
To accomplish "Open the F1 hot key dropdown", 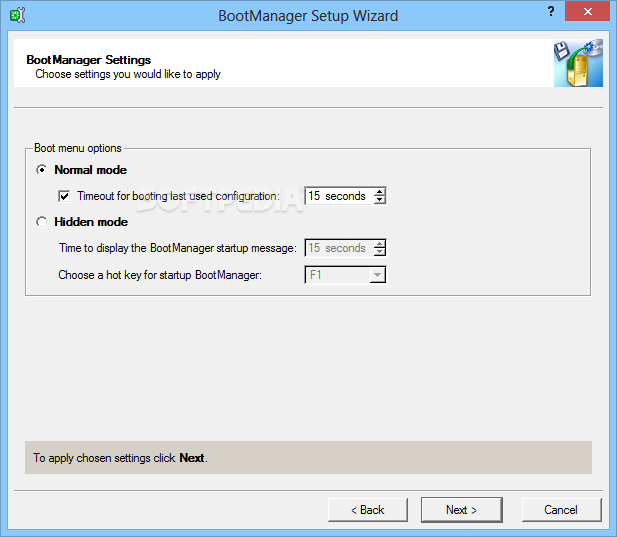I will [377, 275].
